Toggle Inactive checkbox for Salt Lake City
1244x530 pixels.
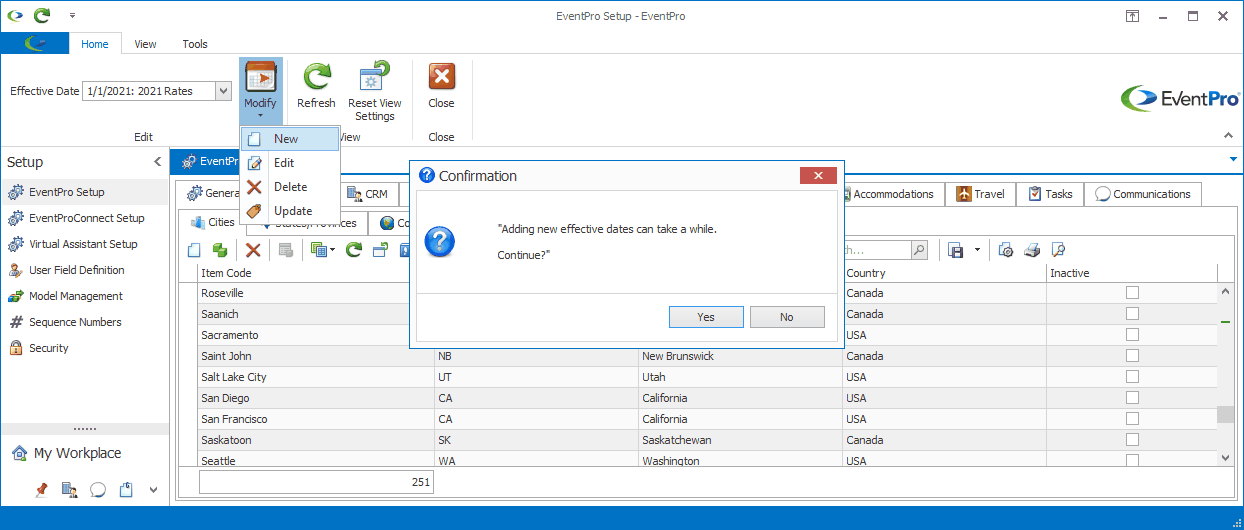pyautogui.click(x=1132, y=377)
